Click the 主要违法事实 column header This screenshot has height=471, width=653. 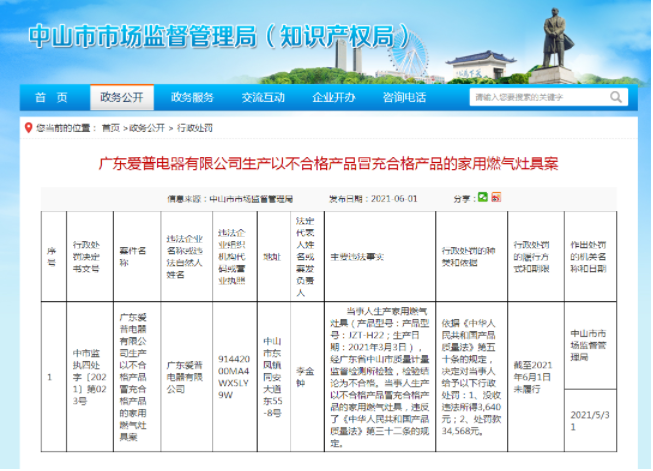pos(380,257)
